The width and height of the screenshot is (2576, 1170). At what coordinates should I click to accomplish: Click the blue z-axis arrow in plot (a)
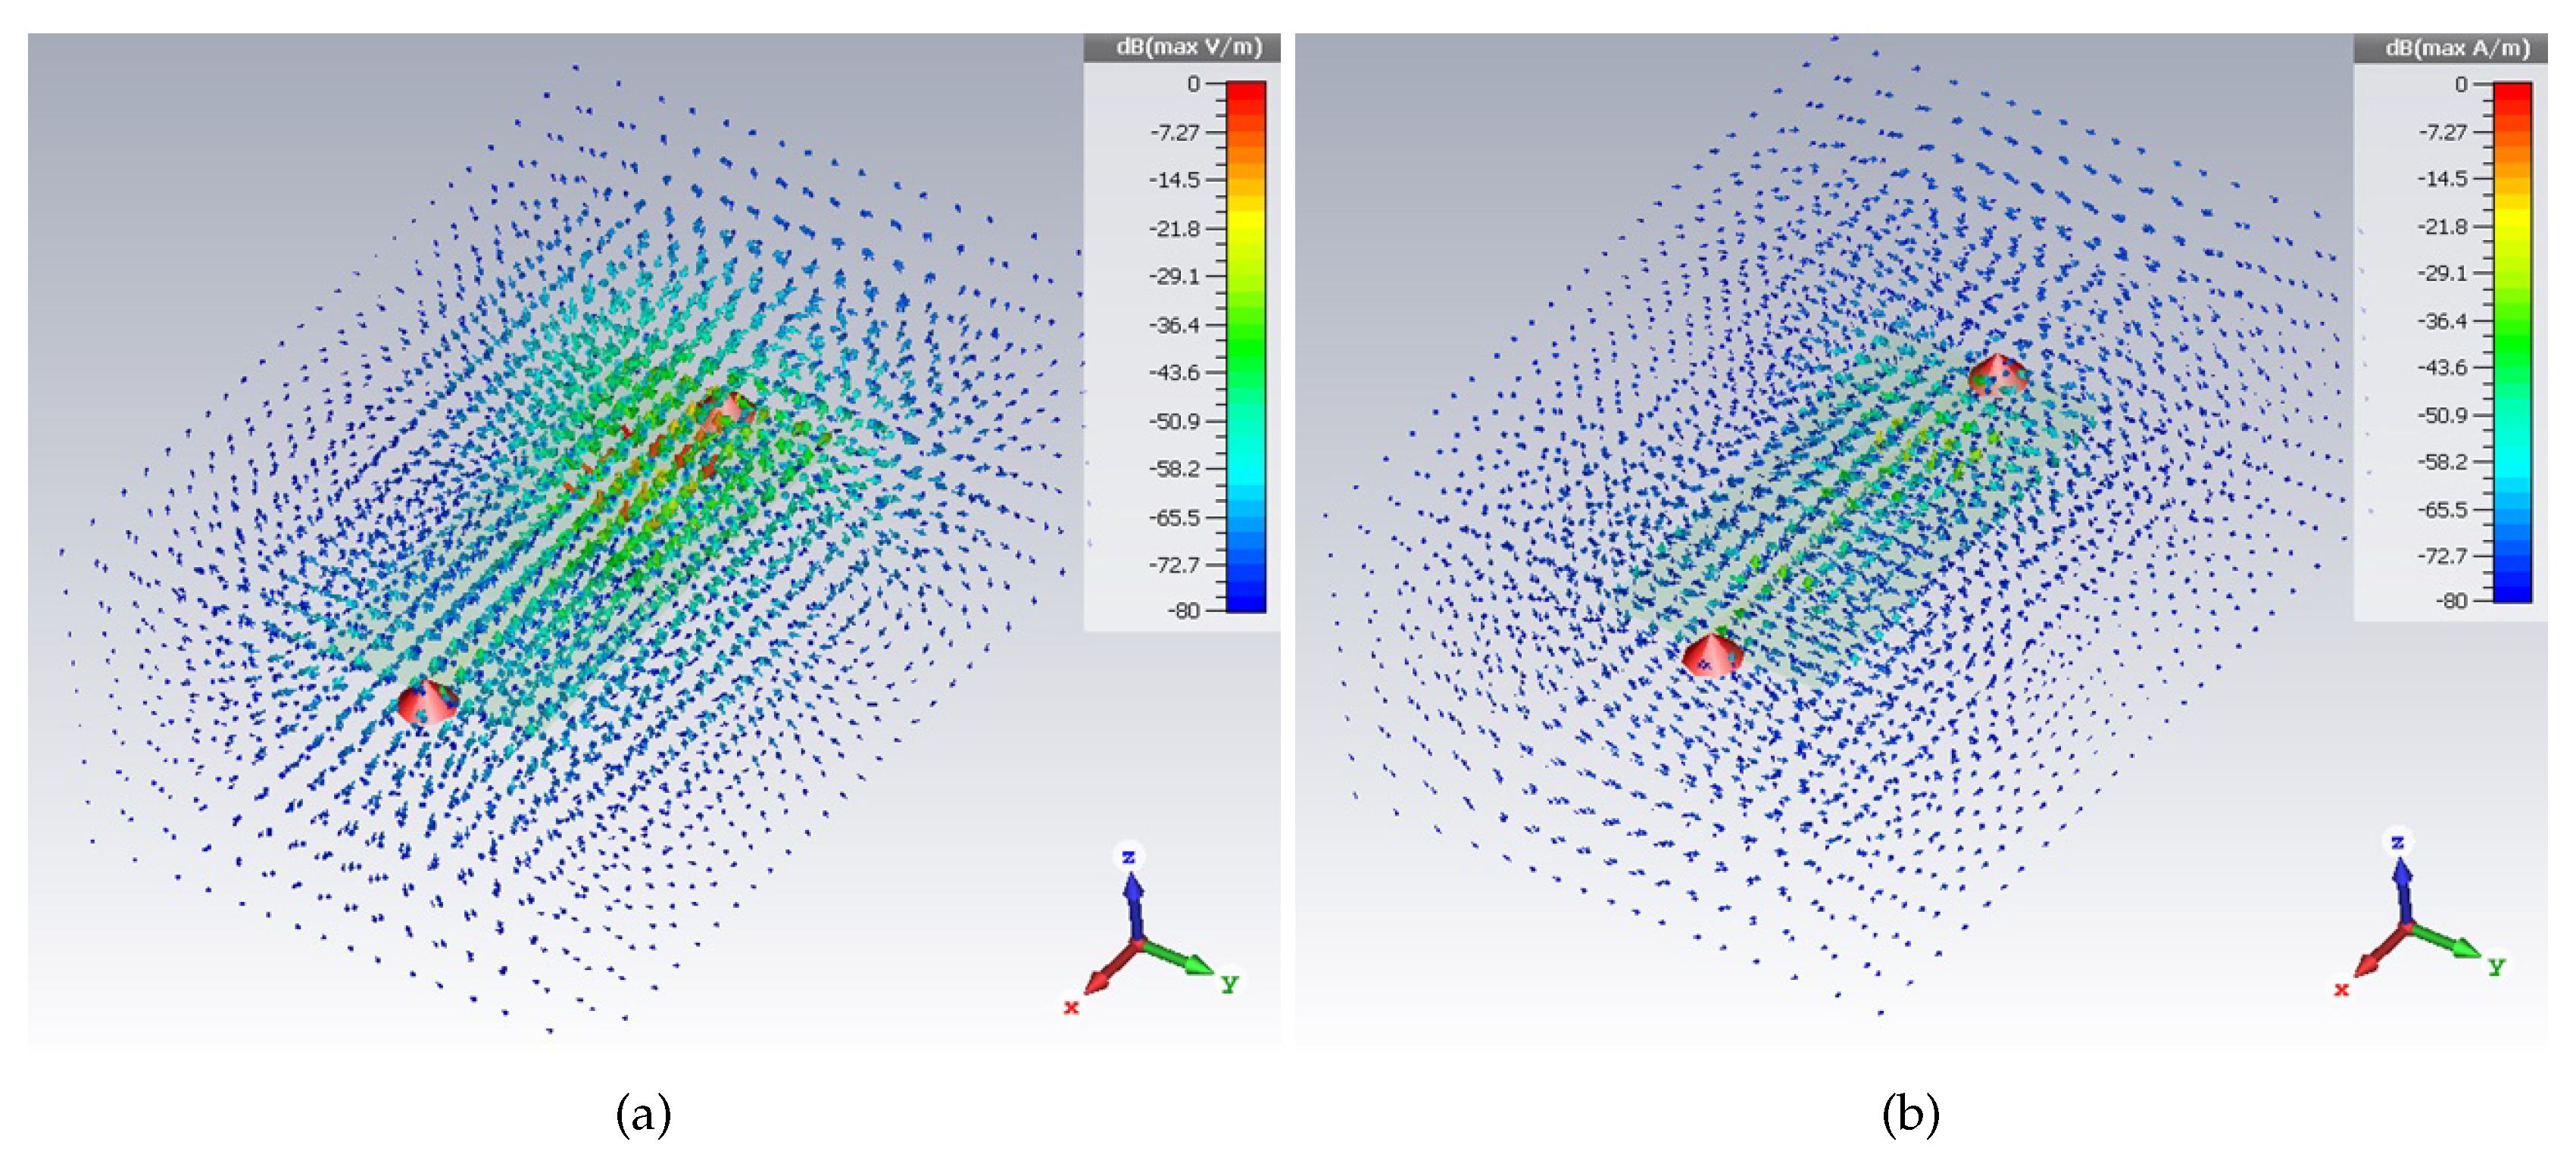coord(1133,907)
